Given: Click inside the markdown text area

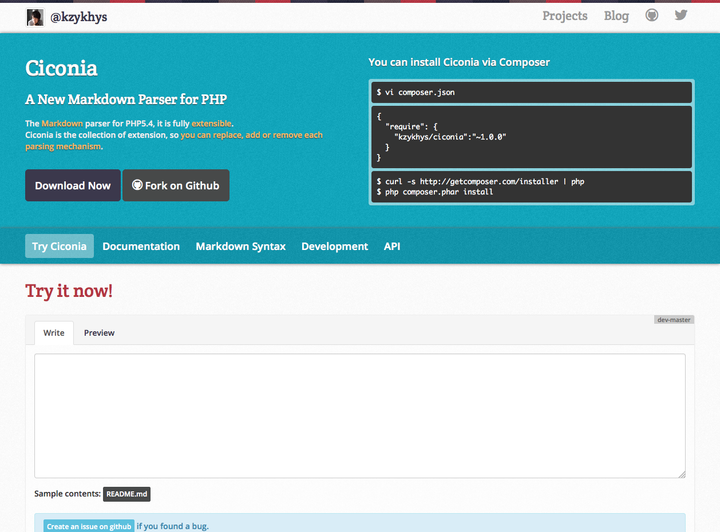Looking at the screenshot, I should click(360, 416).
